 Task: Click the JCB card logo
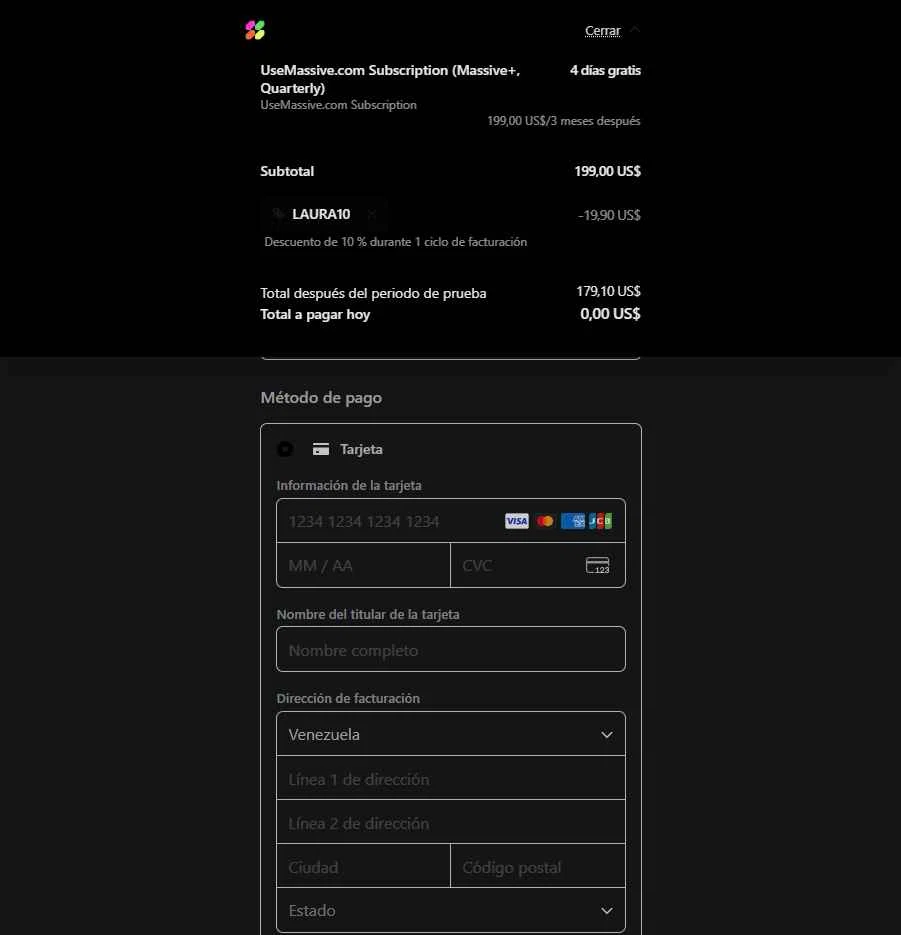pos(600,521)
